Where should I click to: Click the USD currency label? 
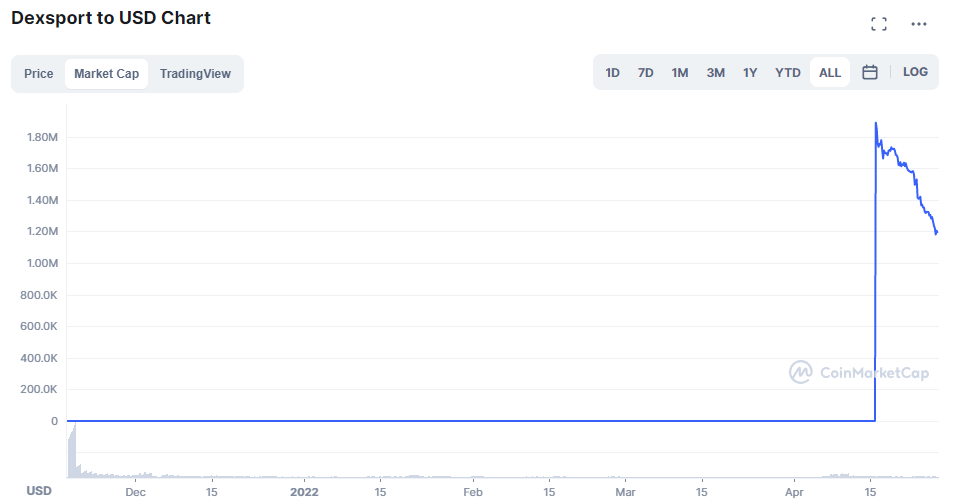click(39, 490)
